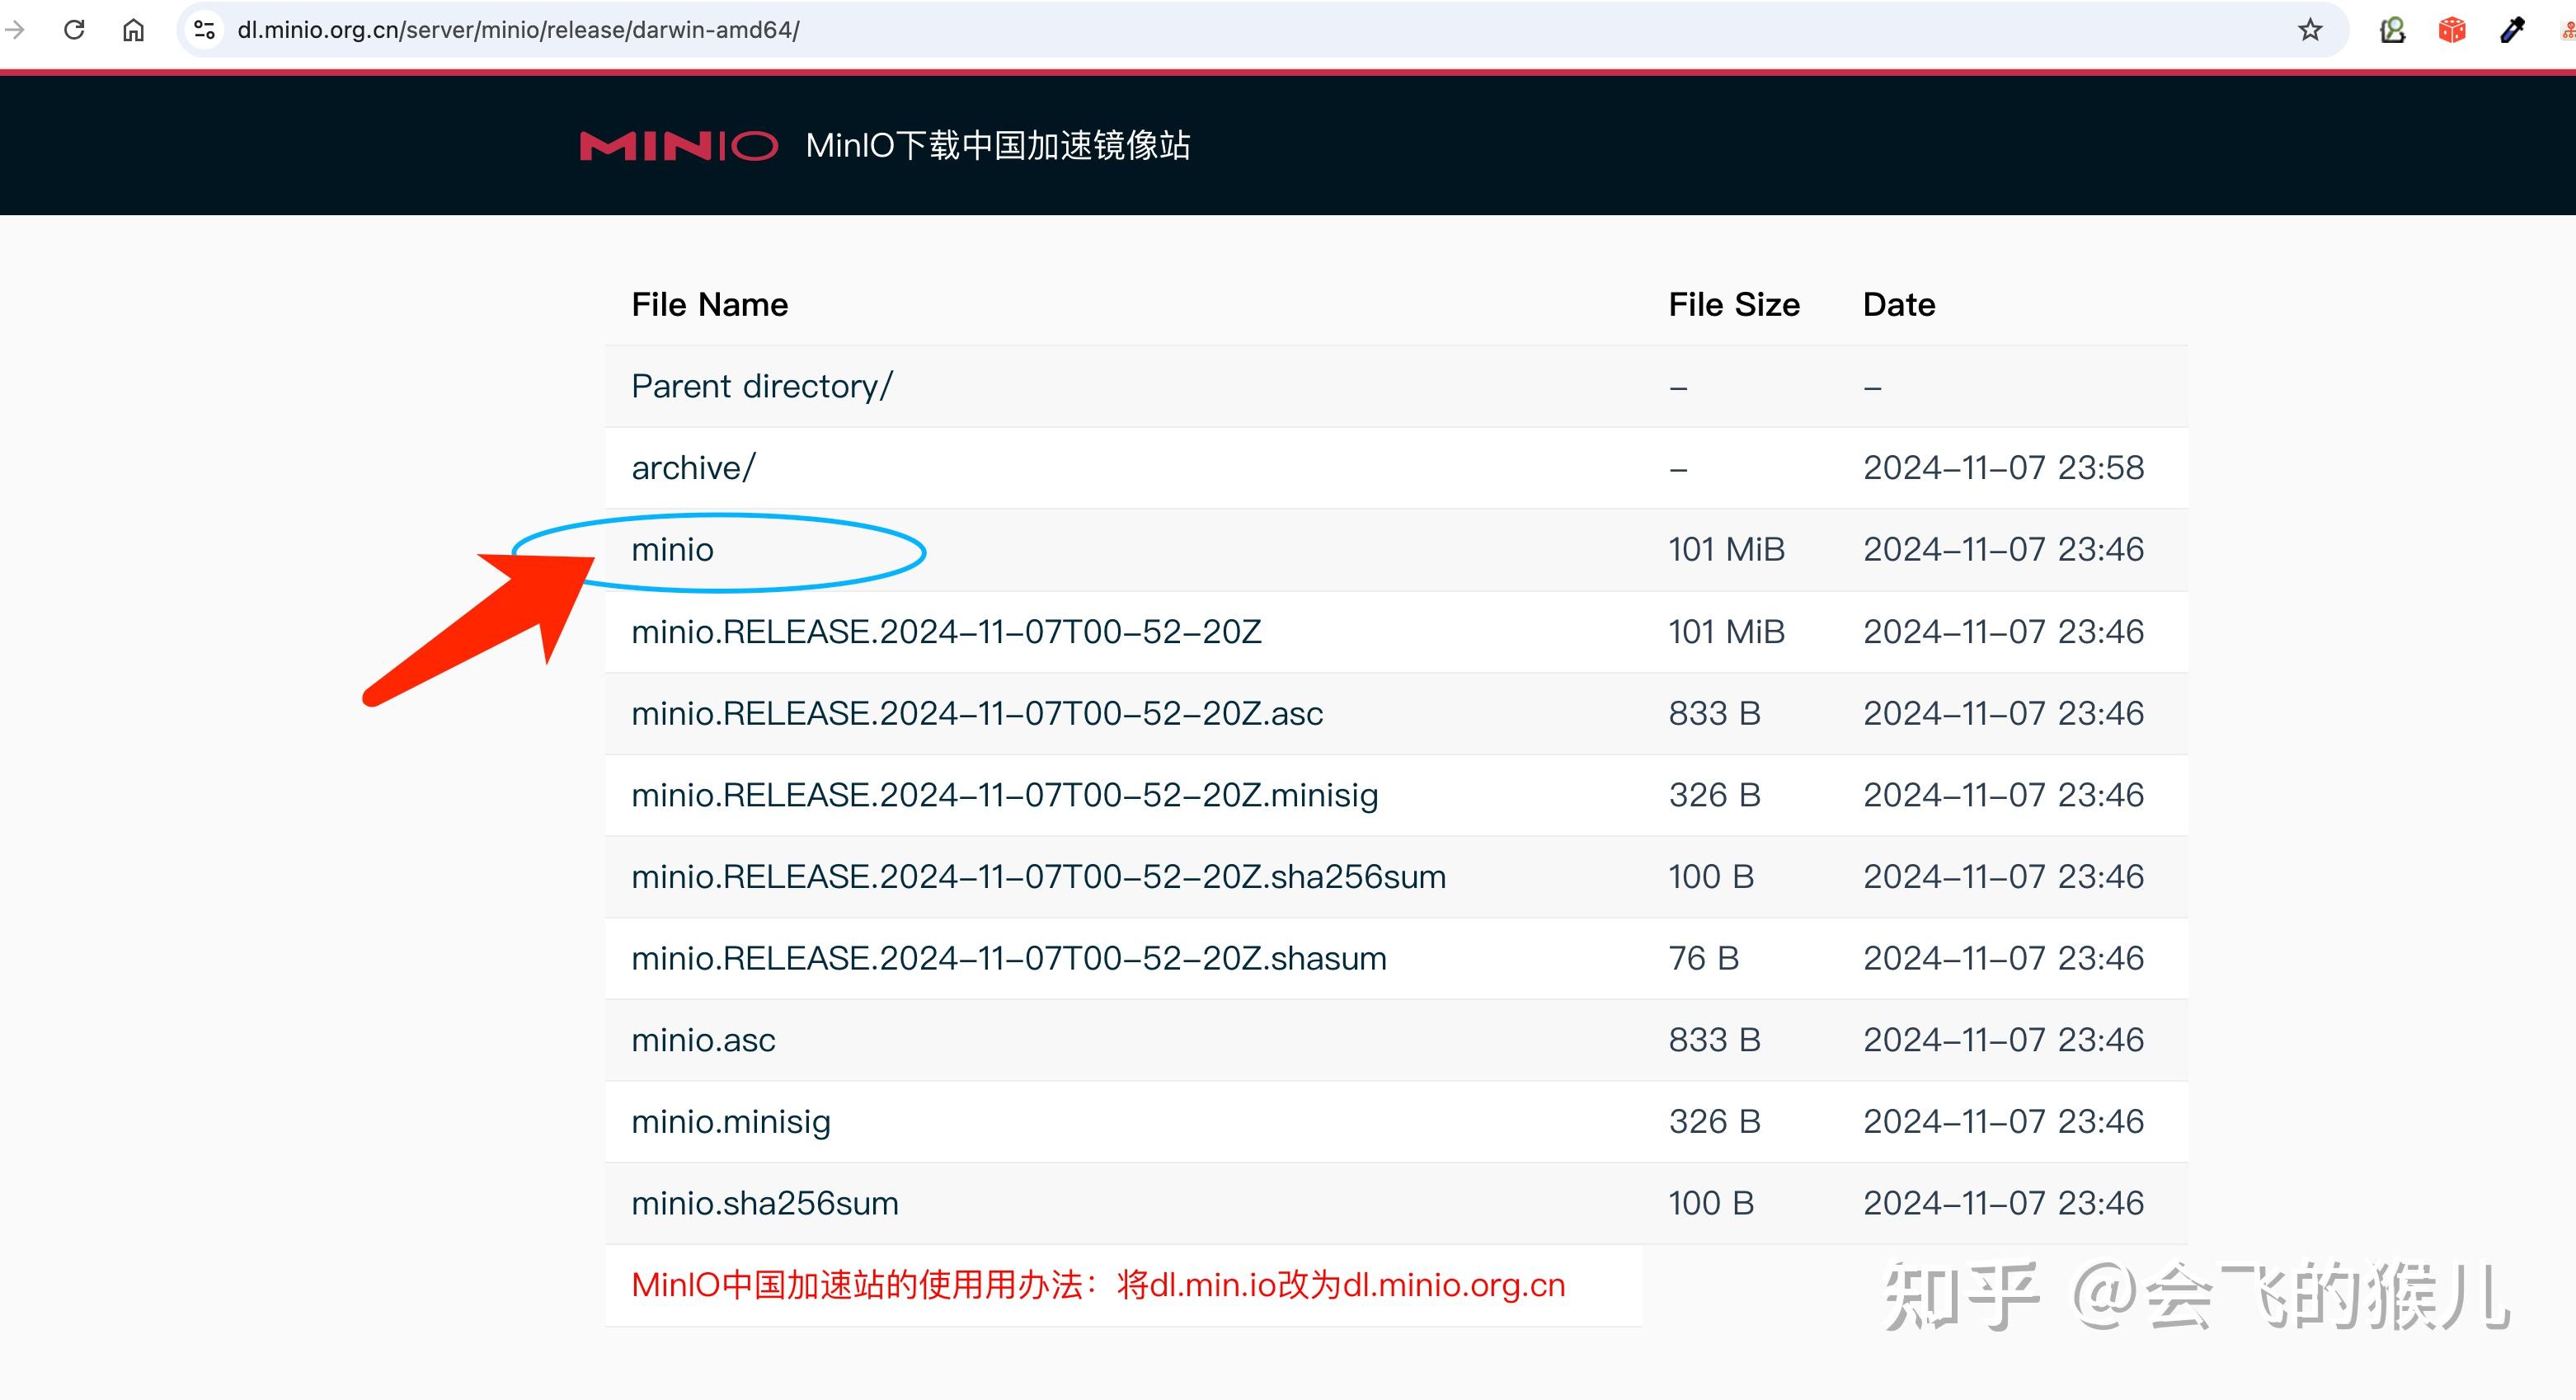Download minio.RELEASE.2024-11-07T00-52-20Z.shasum
This screenshot has height=1400, width=2576.
pos(1008,958)
